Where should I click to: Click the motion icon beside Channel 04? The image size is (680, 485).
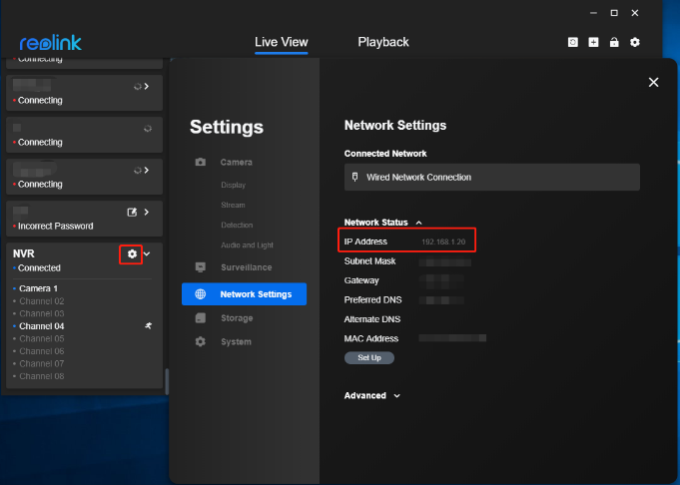click(147, 326)
